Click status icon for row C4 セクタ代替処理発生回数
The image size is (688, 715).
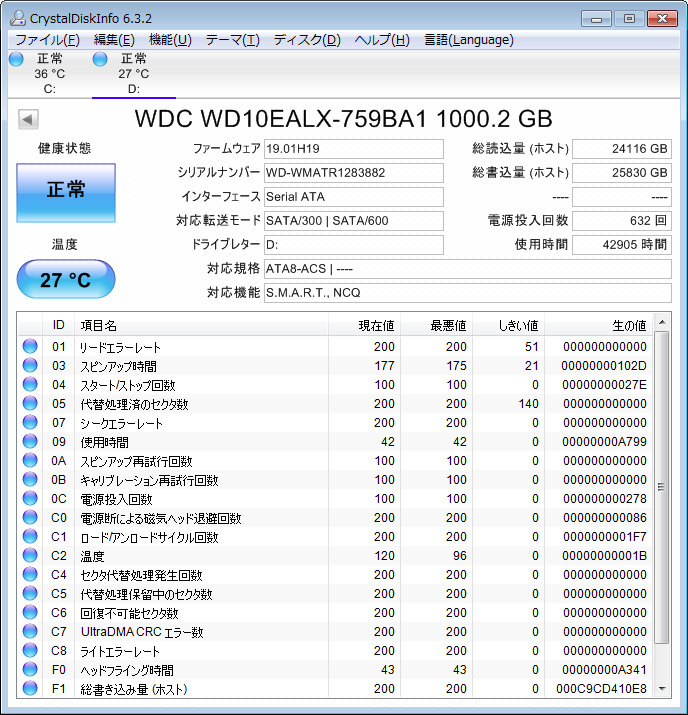point(30,575)
